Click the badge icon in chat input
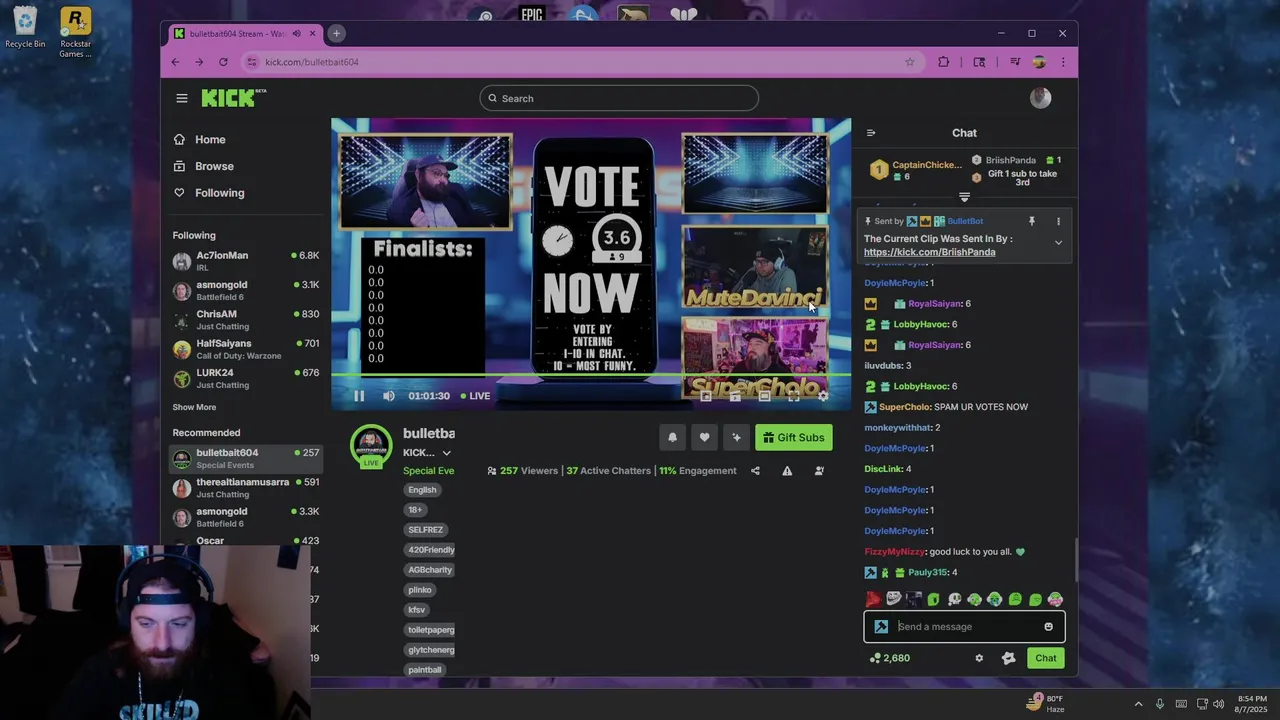 click(881, 627)
